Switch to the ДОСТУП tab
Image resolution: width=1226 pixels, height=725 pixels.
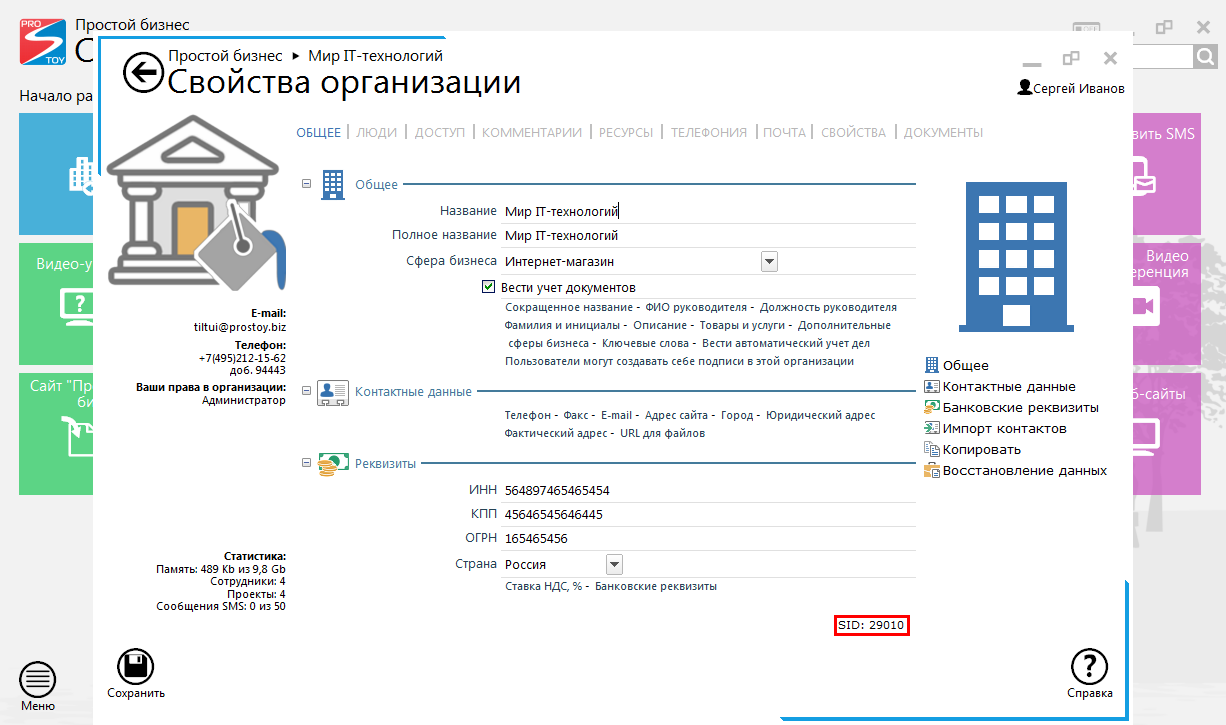(440, 132)
